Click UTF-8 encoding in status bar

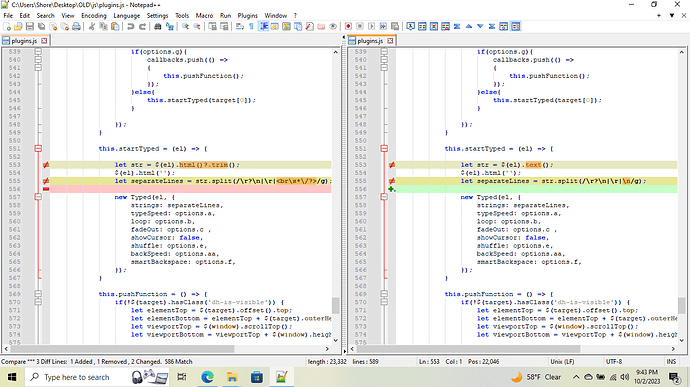614,361
